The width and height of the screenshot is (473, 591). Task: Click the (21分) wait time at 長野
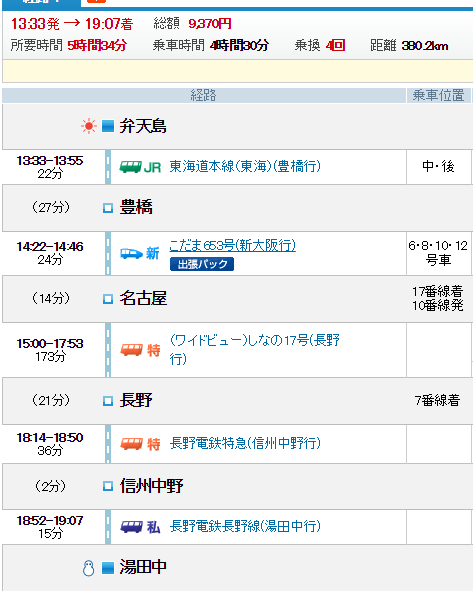point(51,400)
